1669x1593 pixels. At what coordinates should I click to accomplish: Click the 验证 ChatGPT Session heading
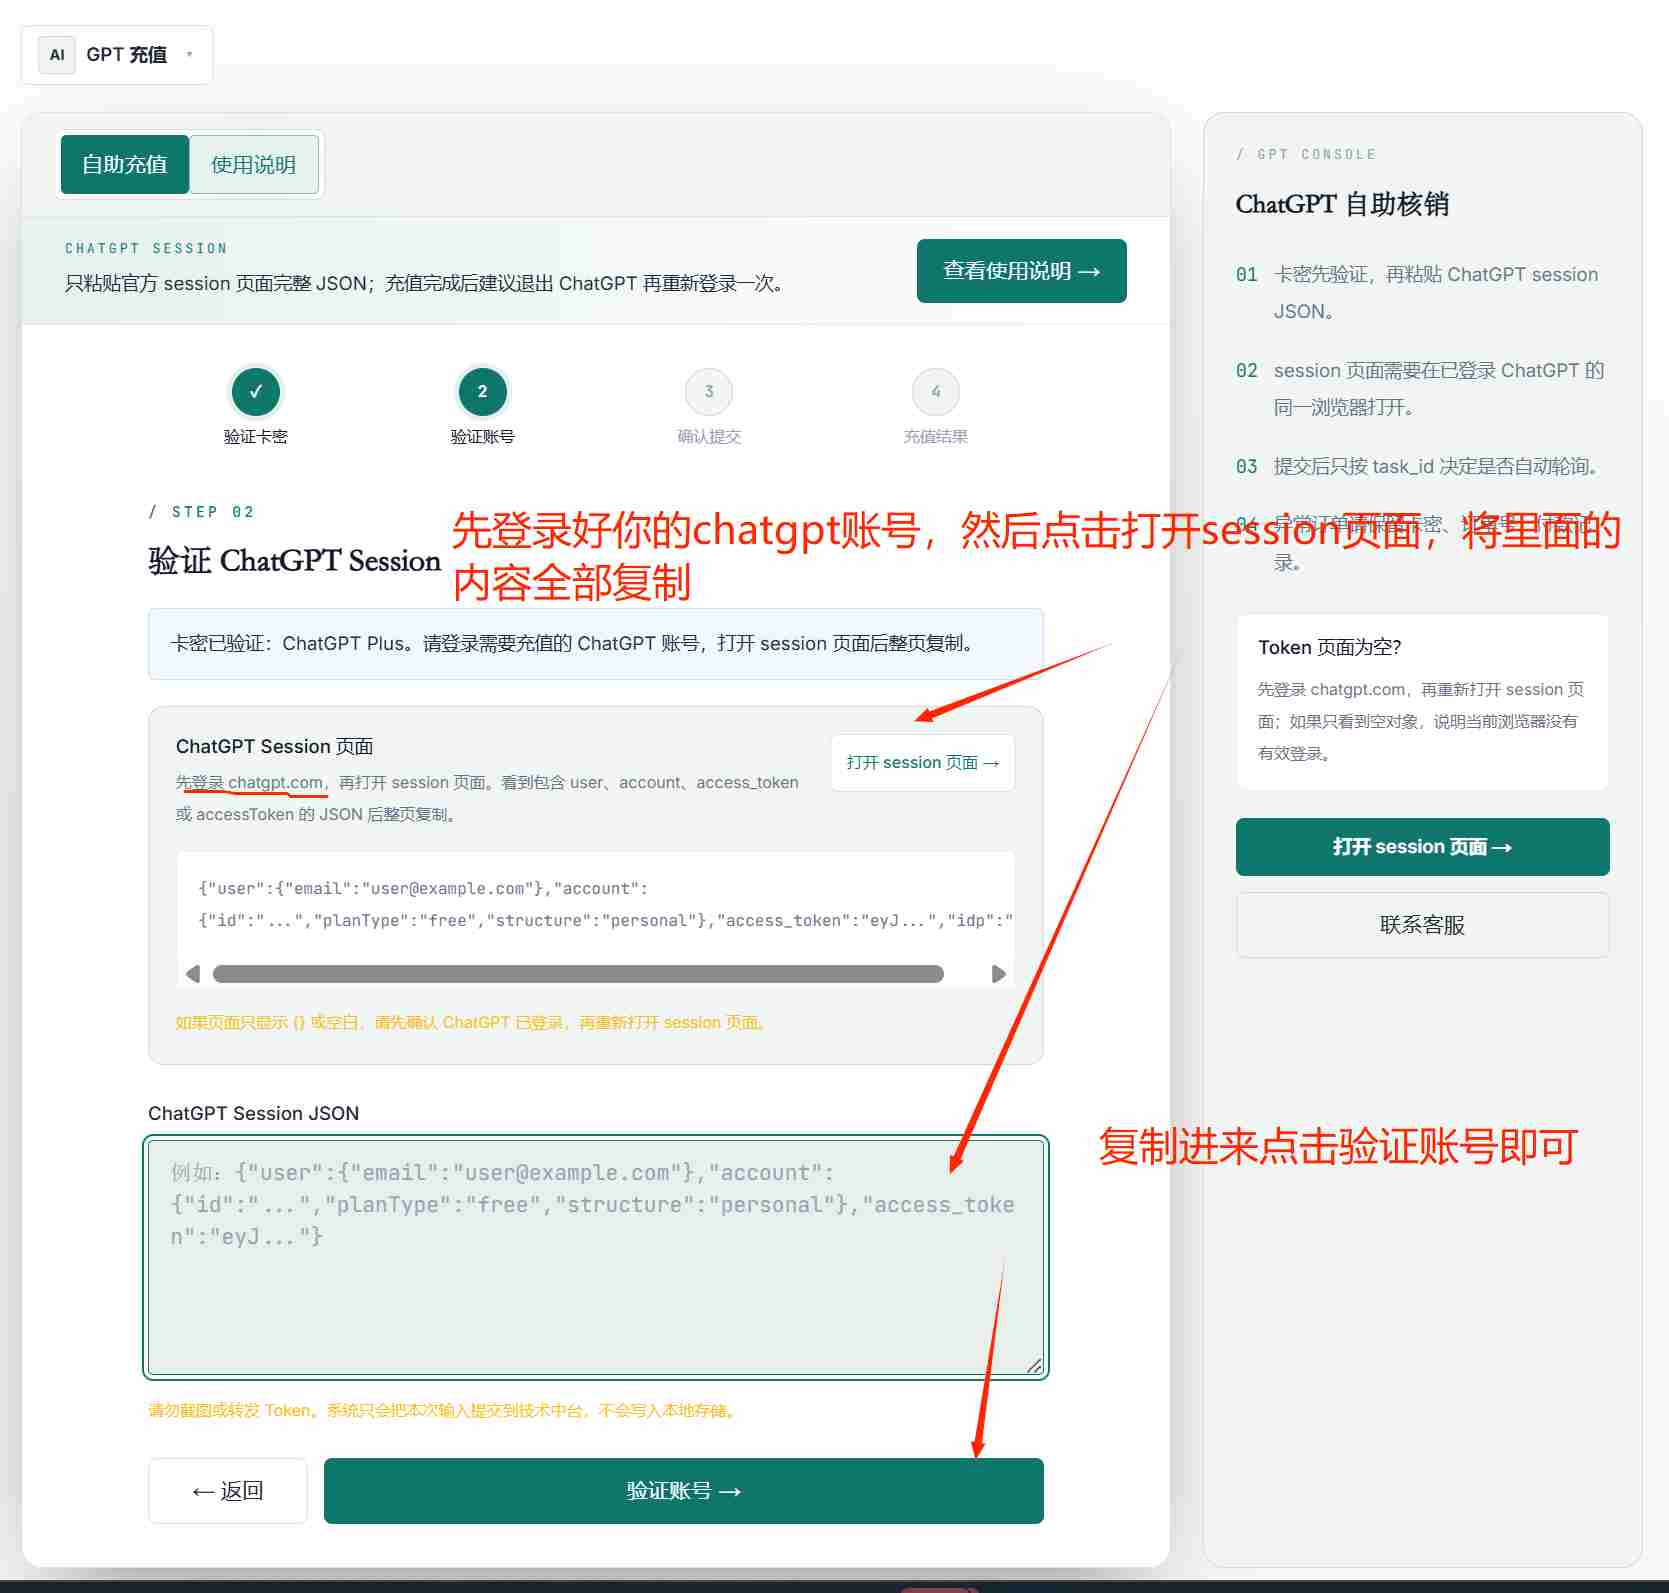click(294, 560)
